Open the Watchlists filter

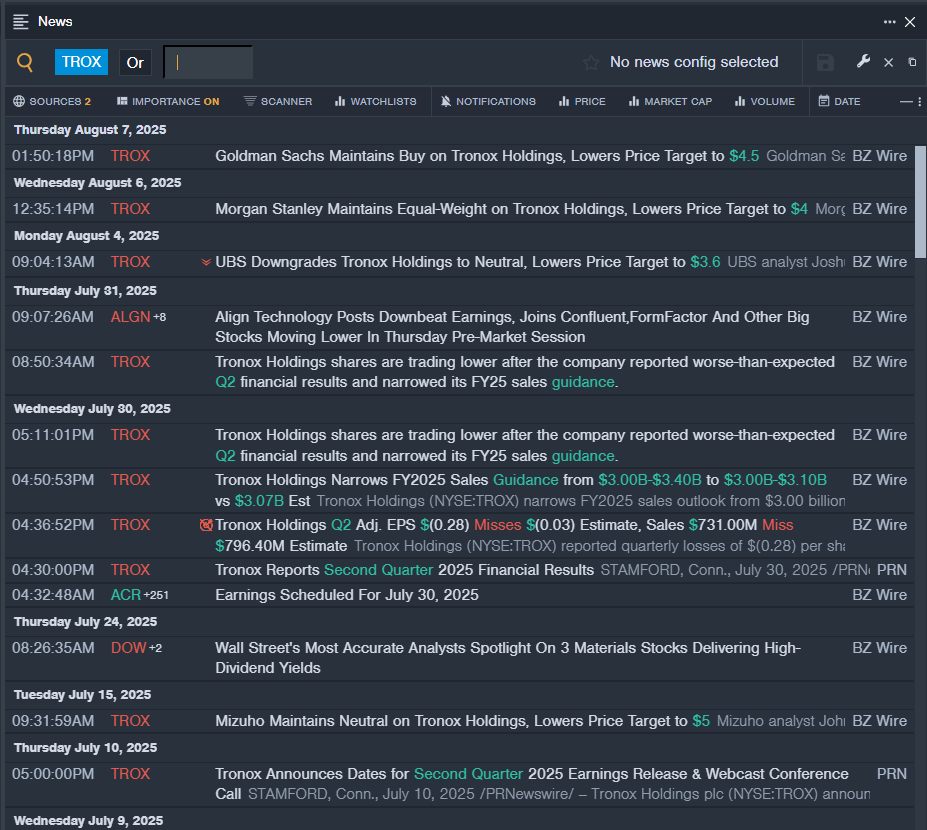(x=375, y=102)
